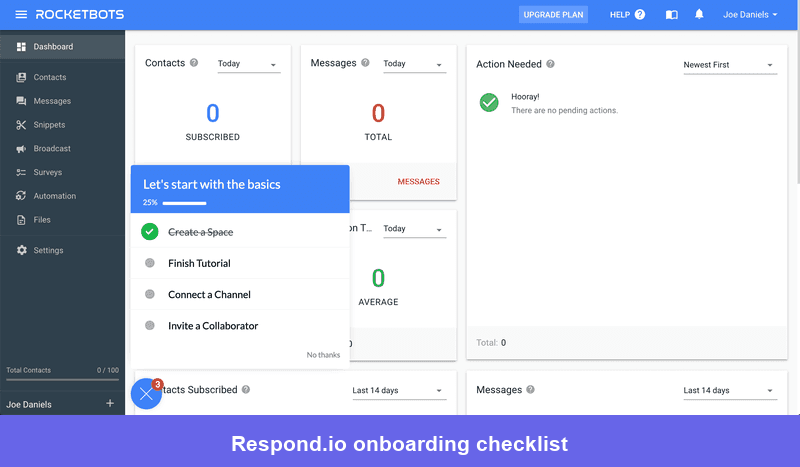The image size is (800, 467).
Task: Check the Finish Tutorial step circle
Action: tap(149, 263)
